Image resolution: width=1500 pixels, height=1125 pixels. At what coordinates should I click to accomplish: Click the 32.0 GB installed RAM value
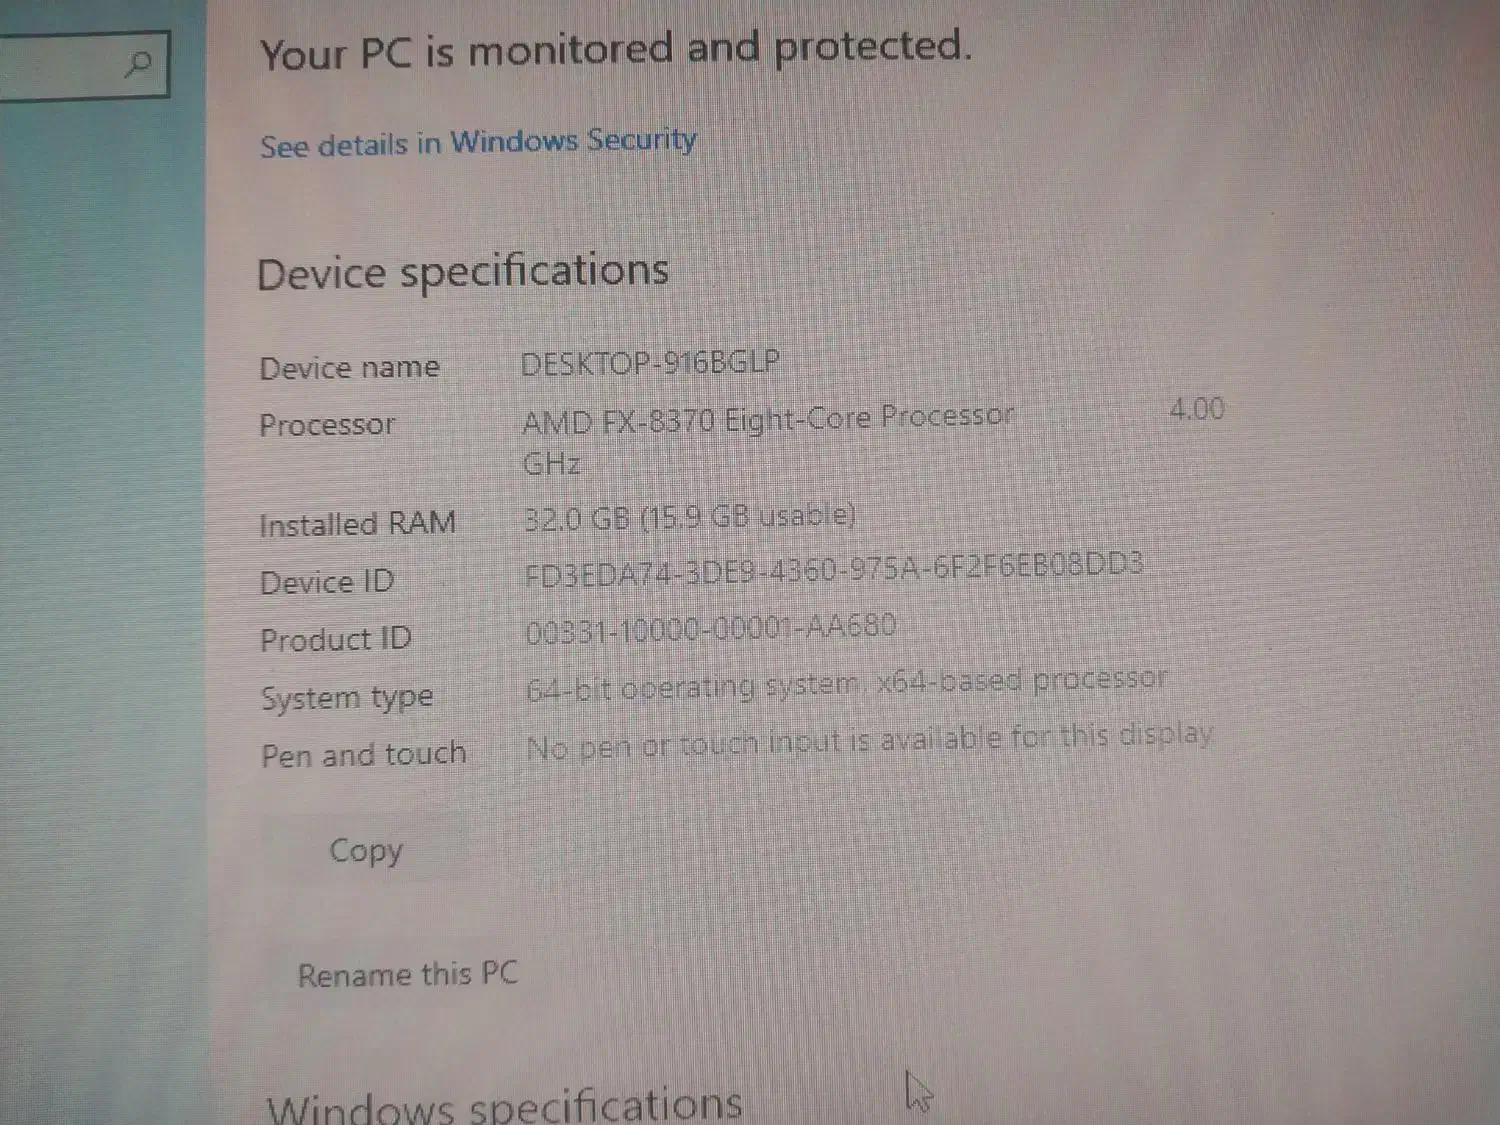690,516
